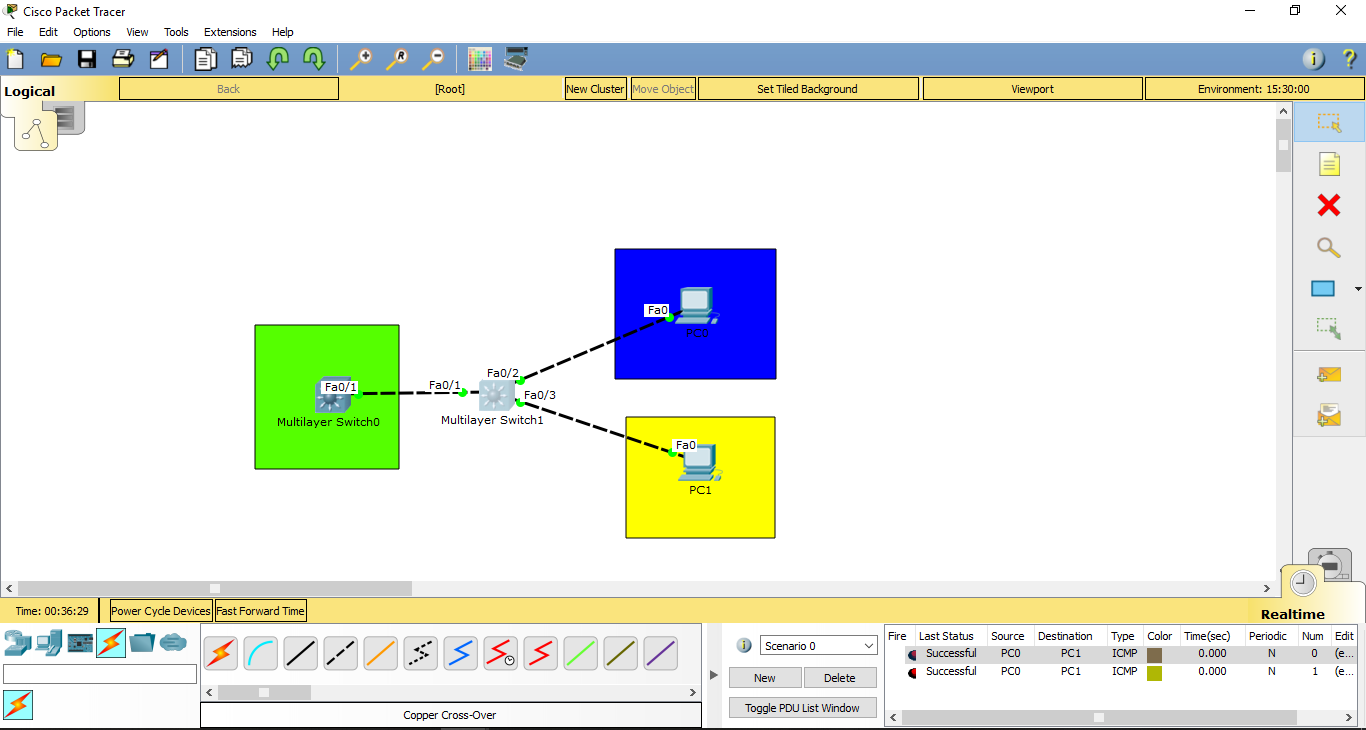Choose the Select tool in right panel
Image resolution: width=1366 pixels, height=730 pixels.
[x=1328, y=122]
